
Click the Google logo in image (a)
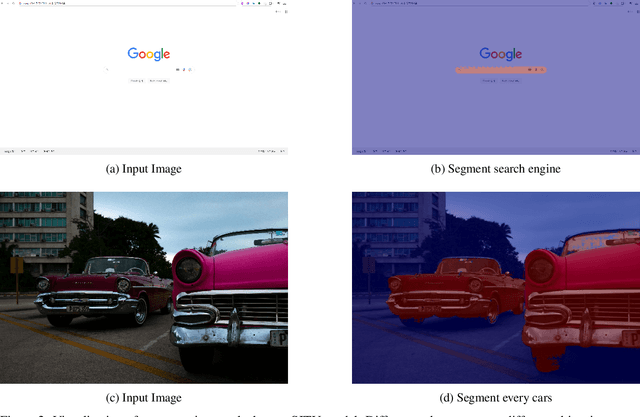[148, 54]
